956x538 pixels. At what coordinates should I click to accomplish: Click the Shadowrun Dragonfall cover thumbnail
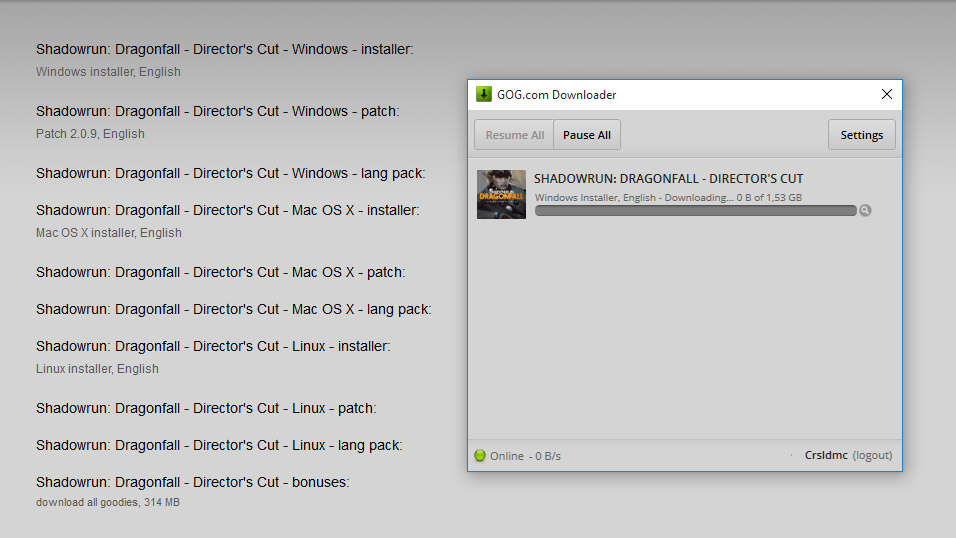click(501, 194)
